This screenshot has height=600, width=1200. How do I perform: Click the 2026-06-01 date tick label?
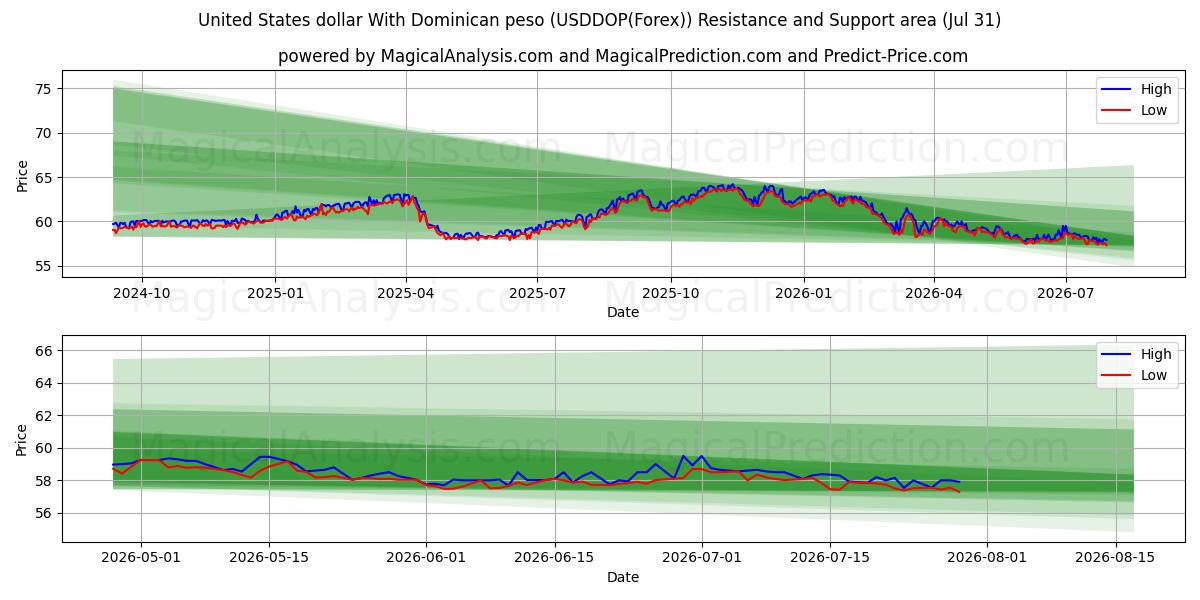pos(426,558)
